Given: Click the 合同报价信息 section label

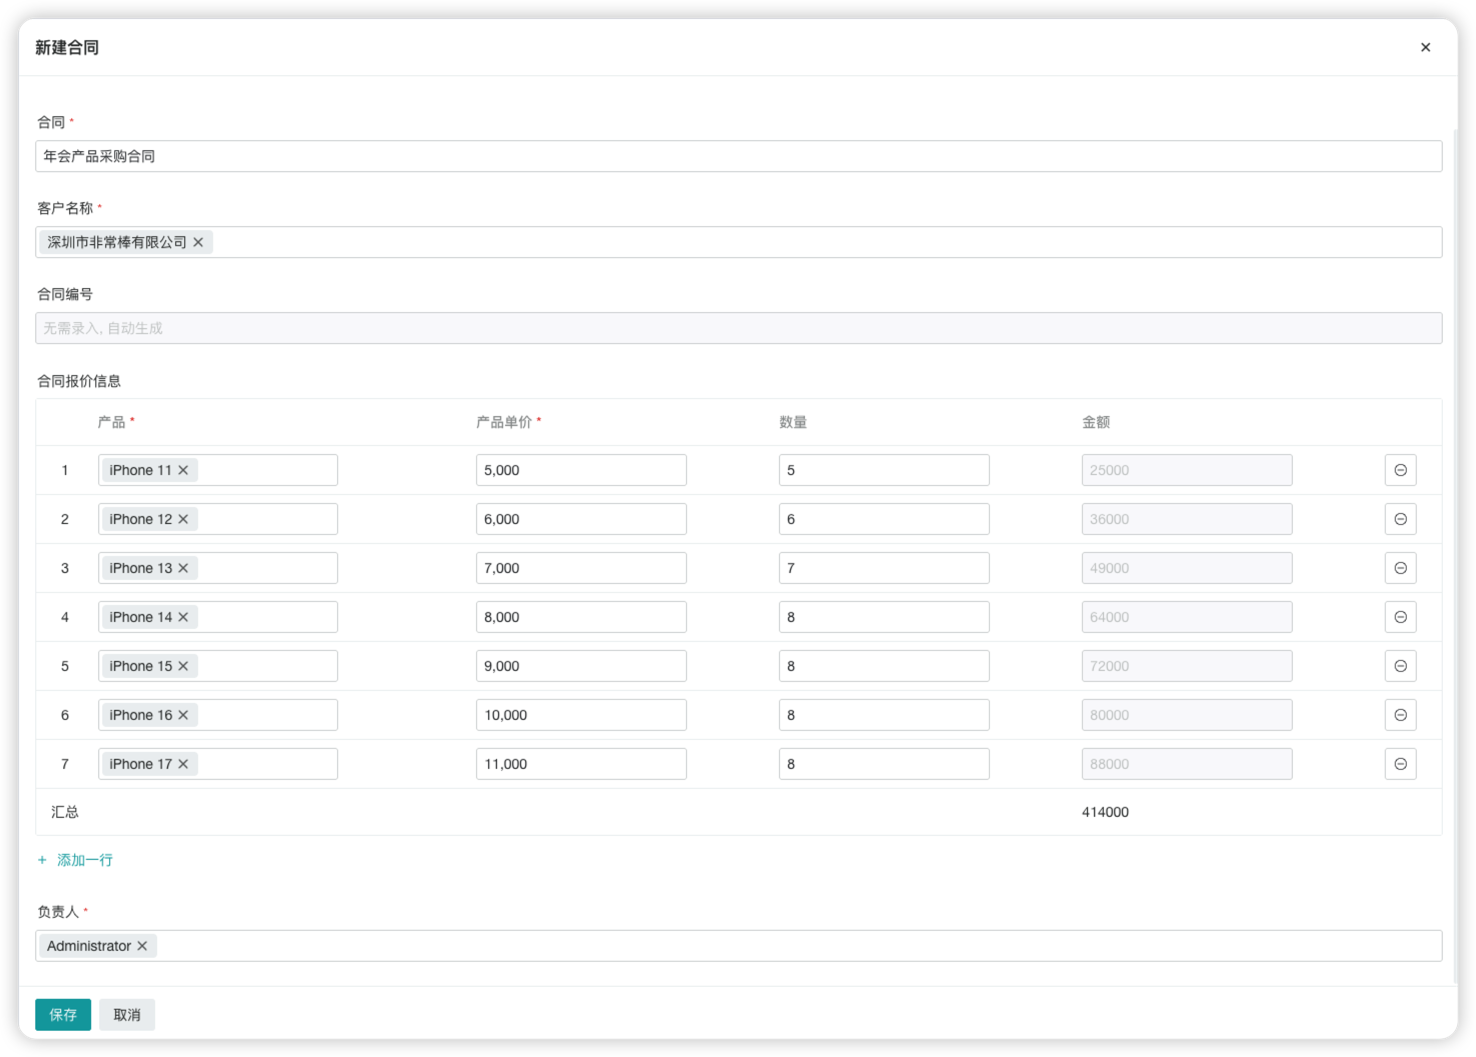Looking at the screenshot, I should click(79, 381).
